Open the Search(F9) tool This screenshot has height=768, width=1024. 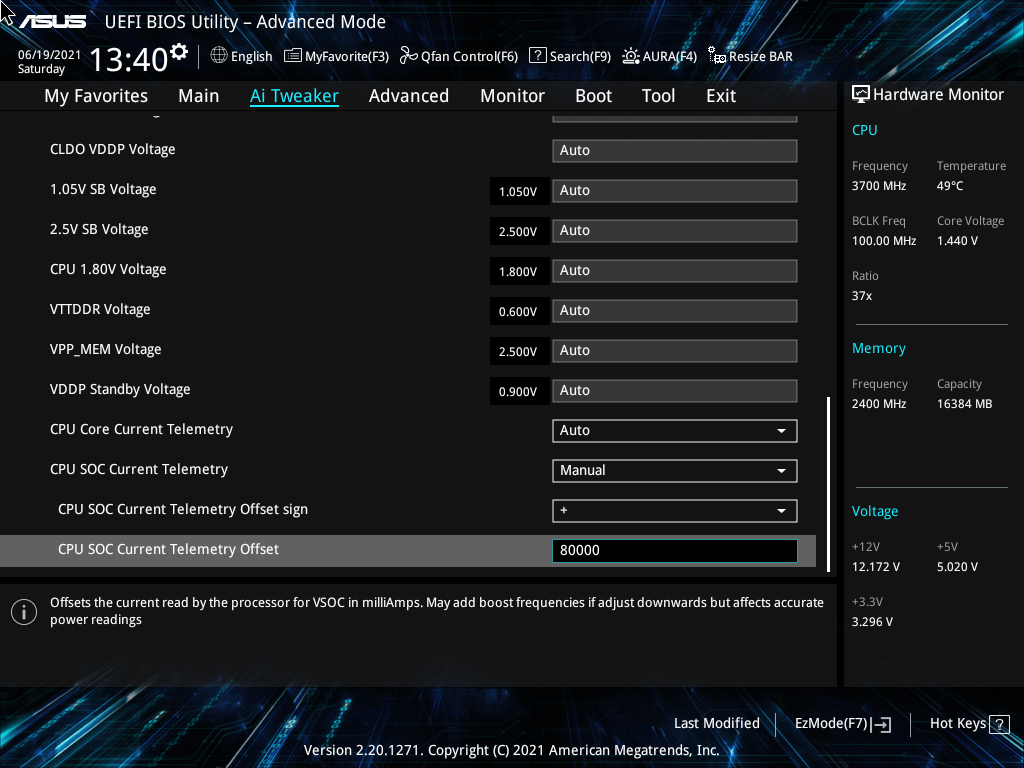[x=569, y=56]
